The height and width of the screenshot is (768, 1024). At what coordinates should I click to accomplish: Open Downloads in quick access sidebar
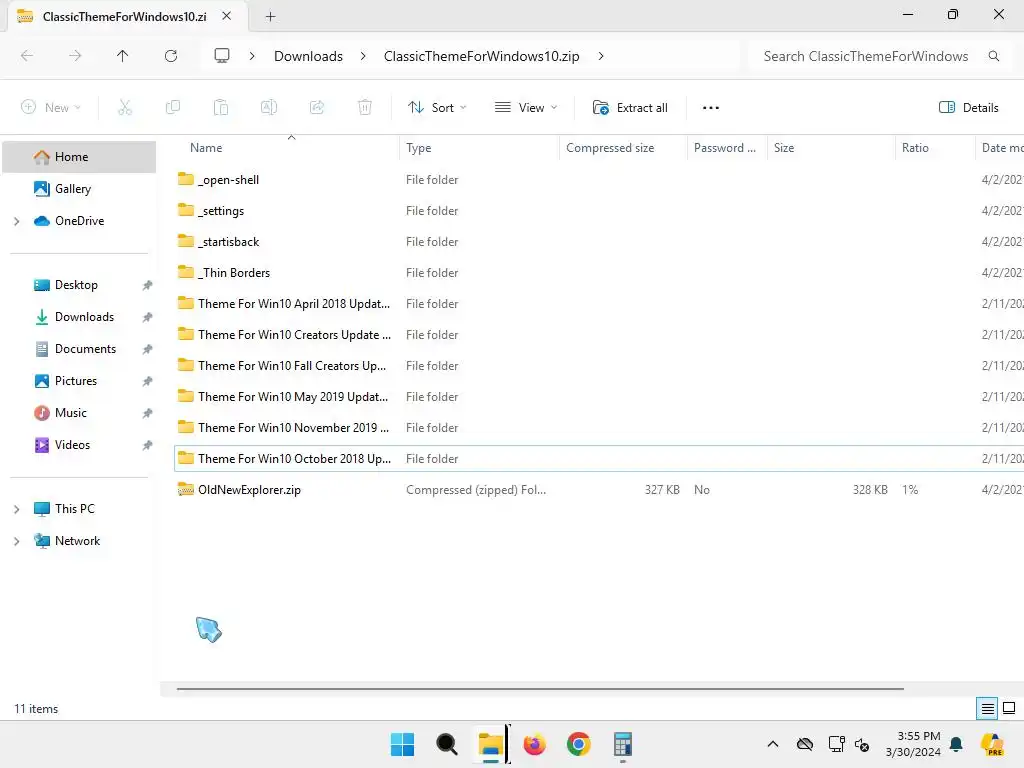coord(79,317)
